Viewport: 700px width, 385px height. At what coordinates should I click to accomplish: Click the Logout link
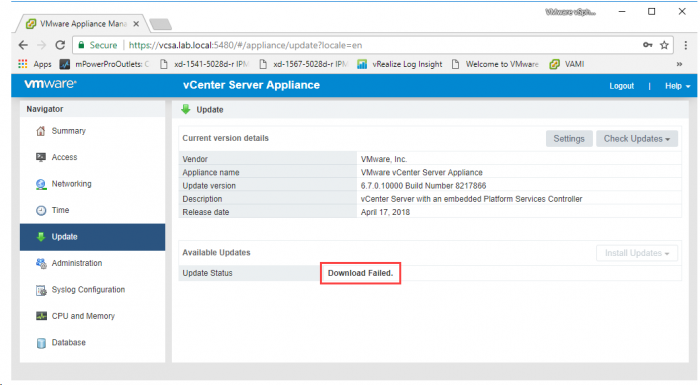tap(621, 86)
